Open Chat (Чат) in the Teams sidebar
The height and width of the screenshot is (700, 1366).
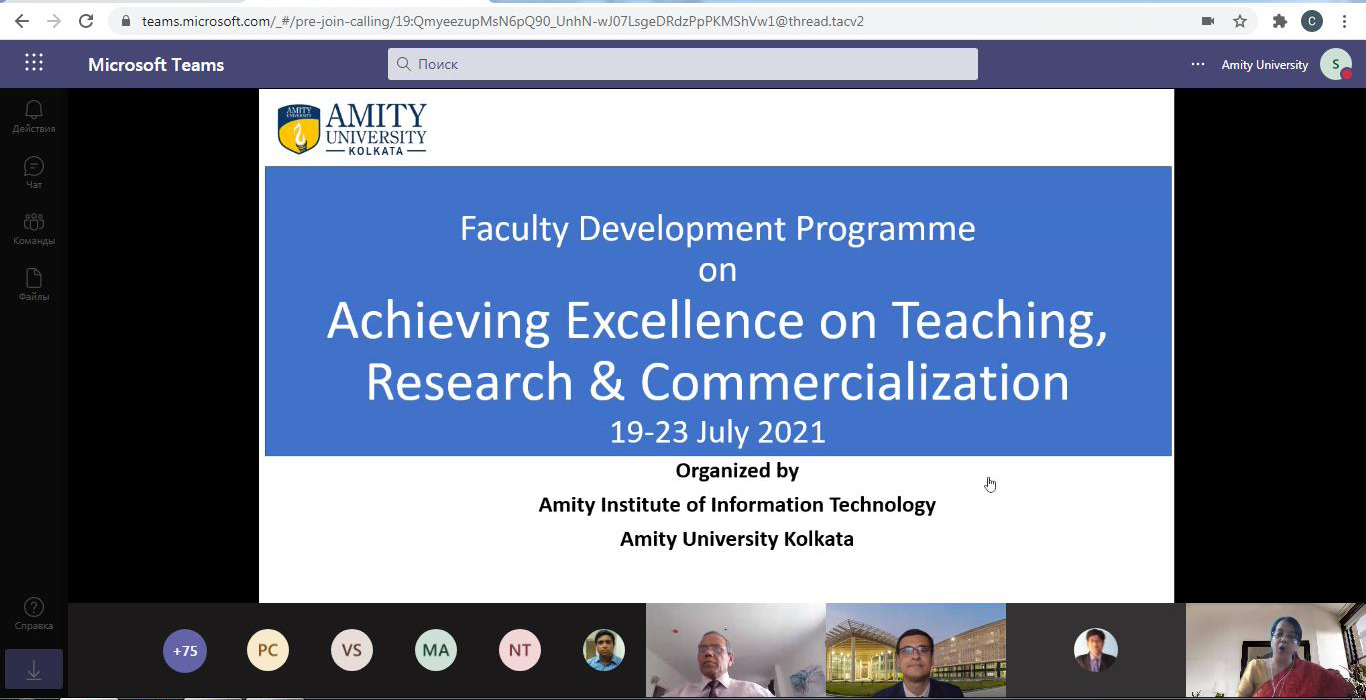[x=34, y=172]
